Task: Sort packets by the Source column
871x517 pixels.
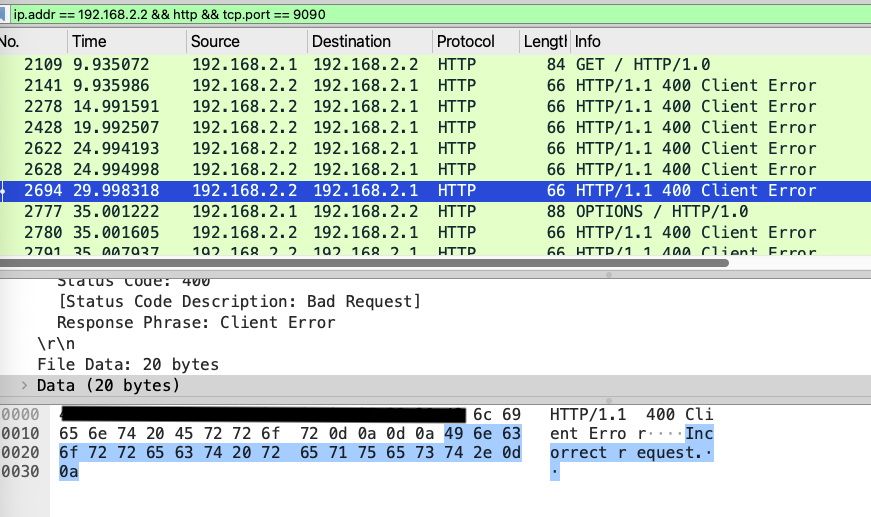Action: pyautogui.click(x=247, y=42)
